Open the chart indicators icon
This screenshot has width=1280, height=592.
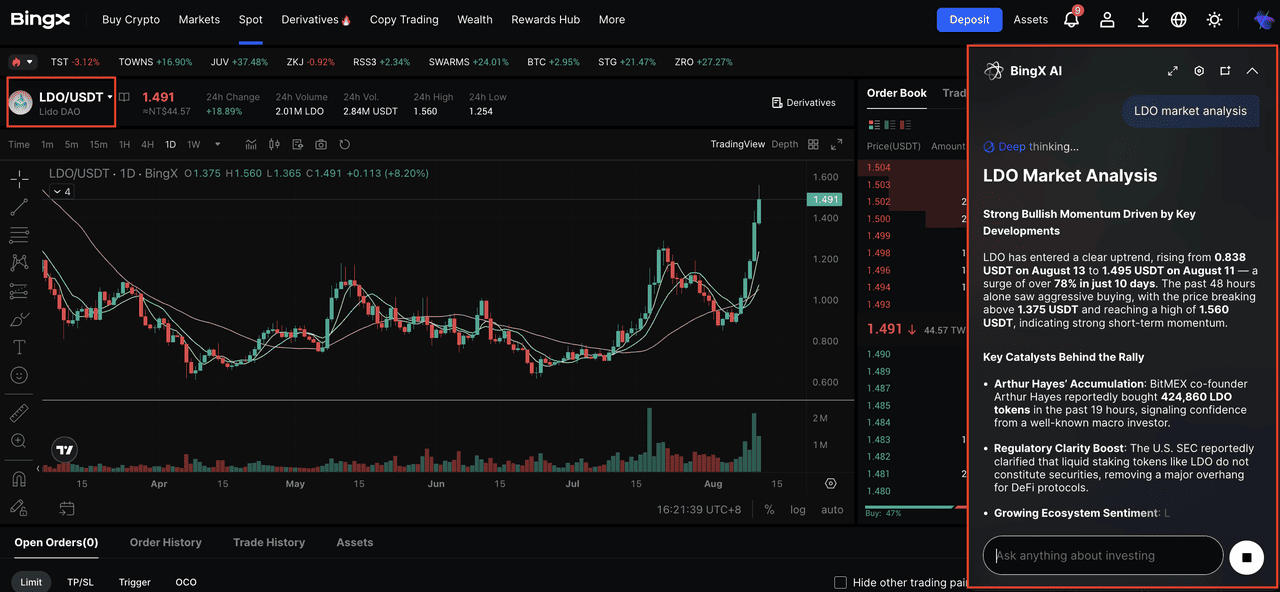pyautogui.click(x=251, y=144)
